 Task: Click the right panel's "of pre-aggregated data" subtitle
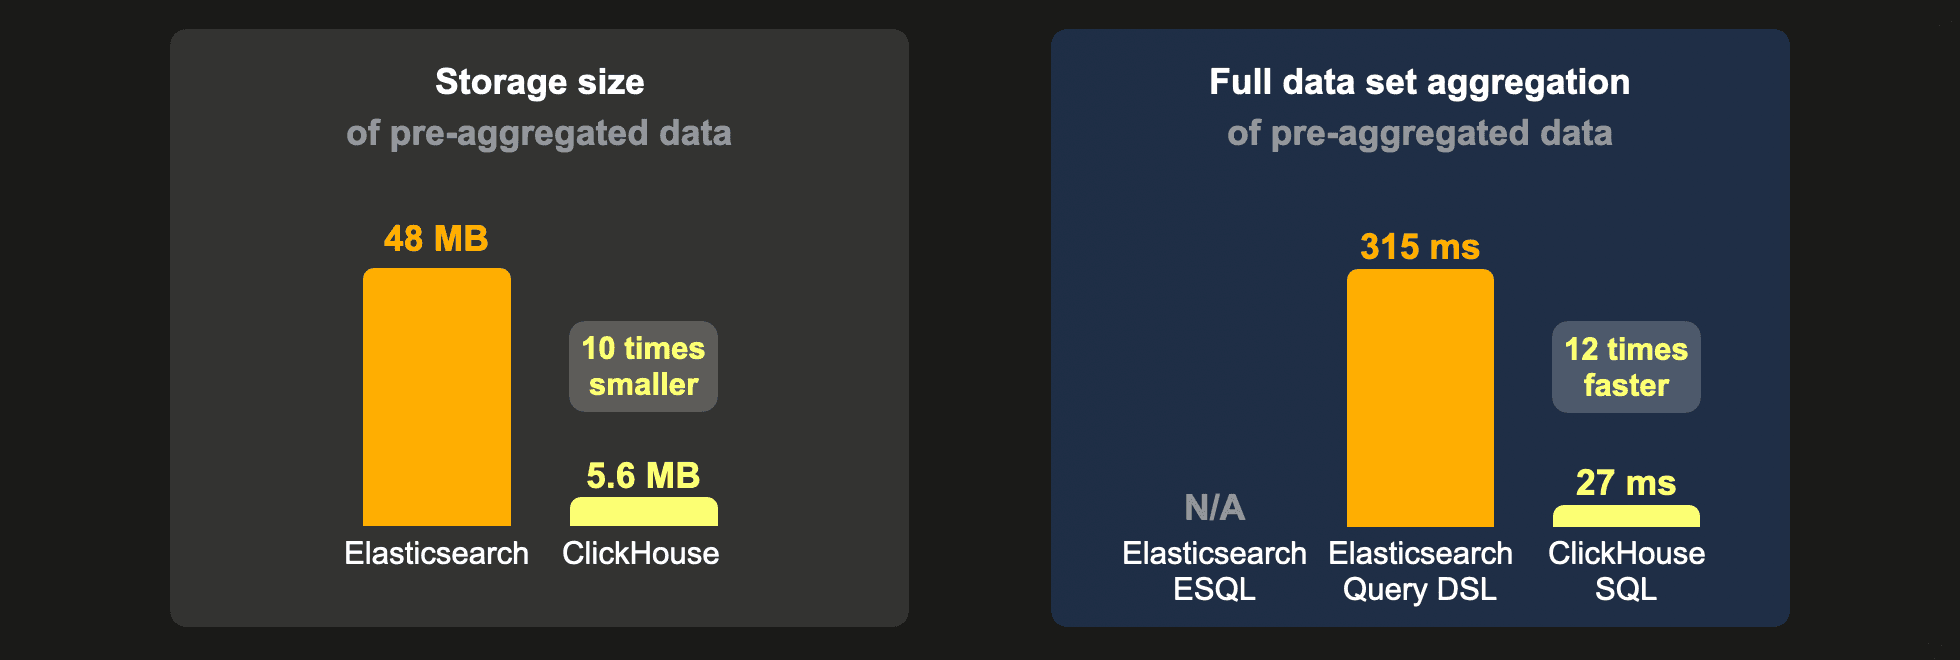pos(1419,133)
